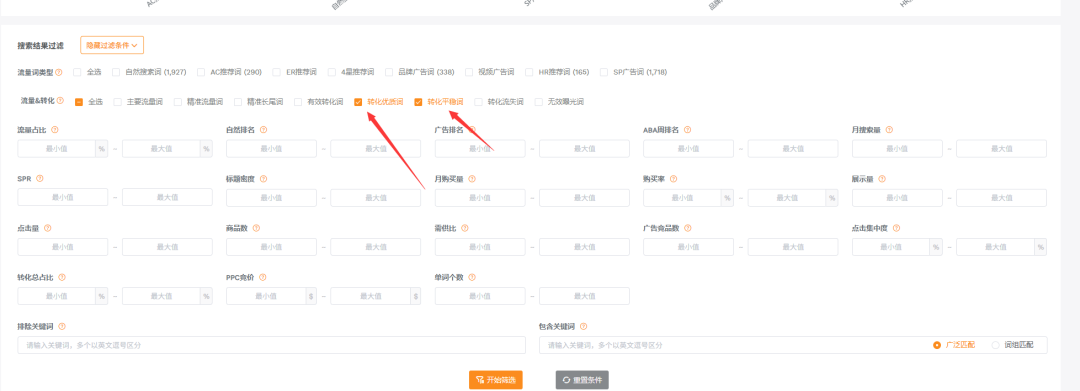Focus the 流量占比 minimum value field
The image size is (1080, 391).
[x=56, y=149]
